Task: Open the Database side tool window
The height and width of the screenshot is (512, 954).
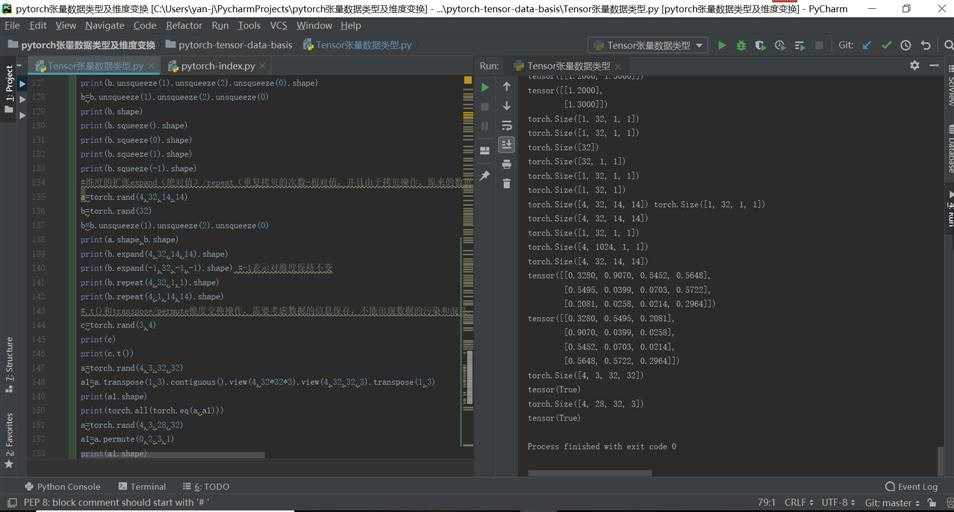Action: coord(949,148)
